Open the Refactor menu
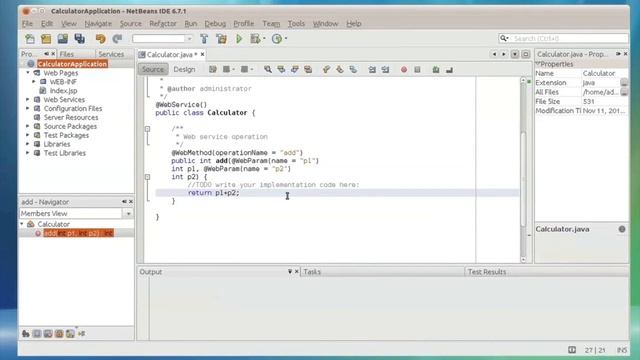640x360 pixels. [x=163, y=24]
